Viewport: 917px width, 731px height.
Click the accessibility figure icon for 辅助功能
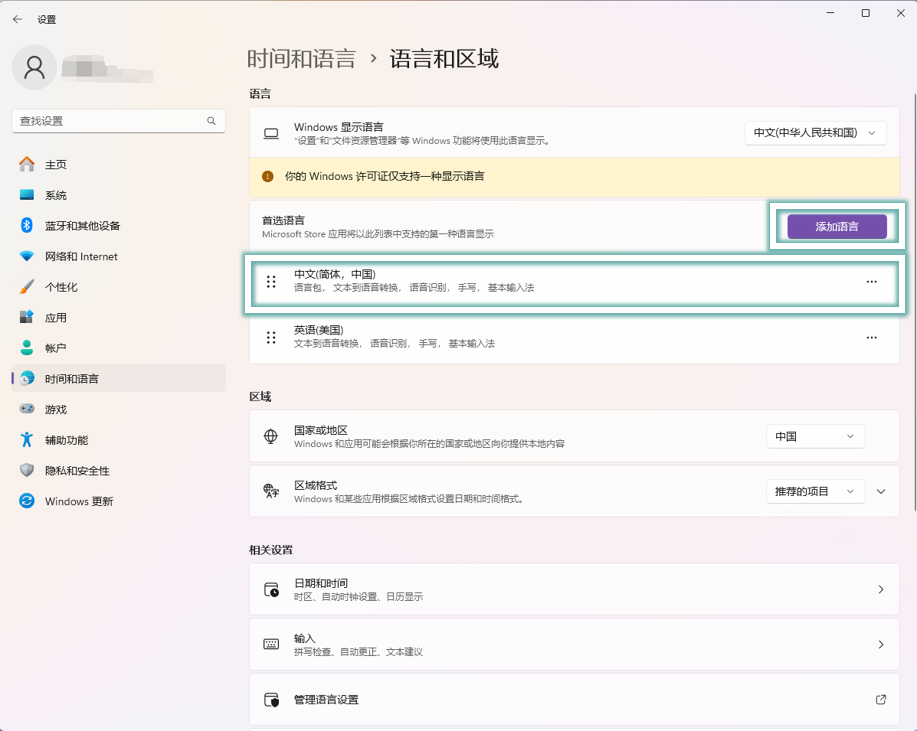(x=27, y=439)
